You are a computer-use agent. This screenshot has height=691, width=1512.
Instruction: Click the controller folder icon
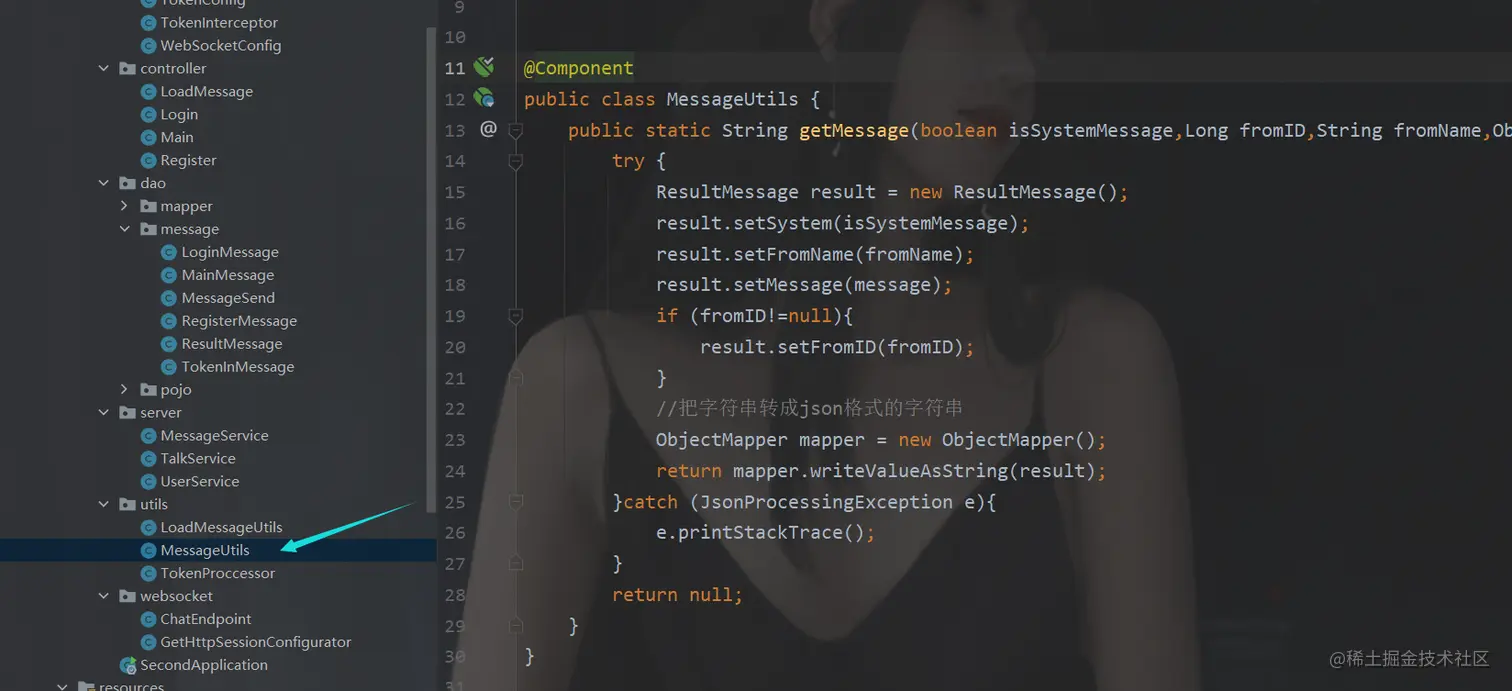tap(127, 68)
